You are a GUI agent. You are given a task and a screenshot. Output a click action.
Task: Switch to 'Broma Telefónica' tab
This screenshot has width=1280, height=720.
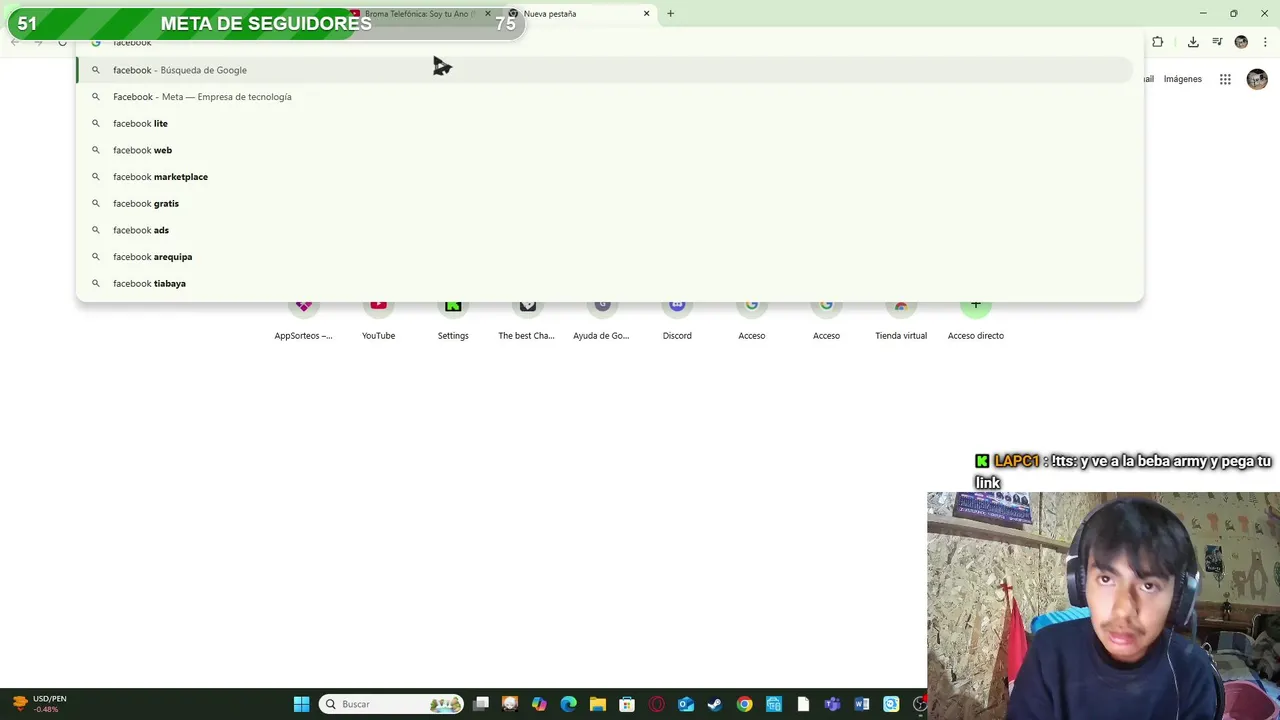pos(418,14)
